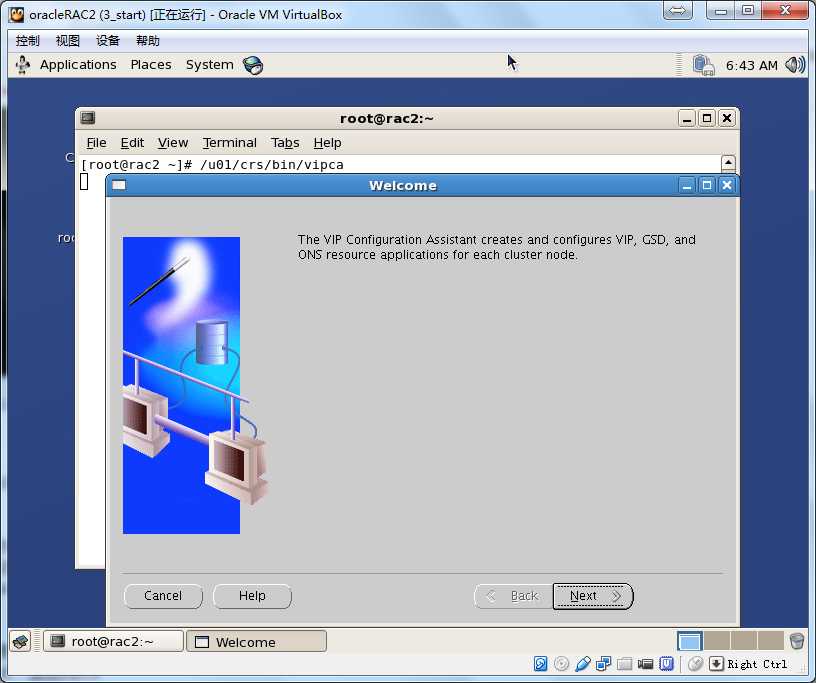Open the terminal View menu

(173, 143)
